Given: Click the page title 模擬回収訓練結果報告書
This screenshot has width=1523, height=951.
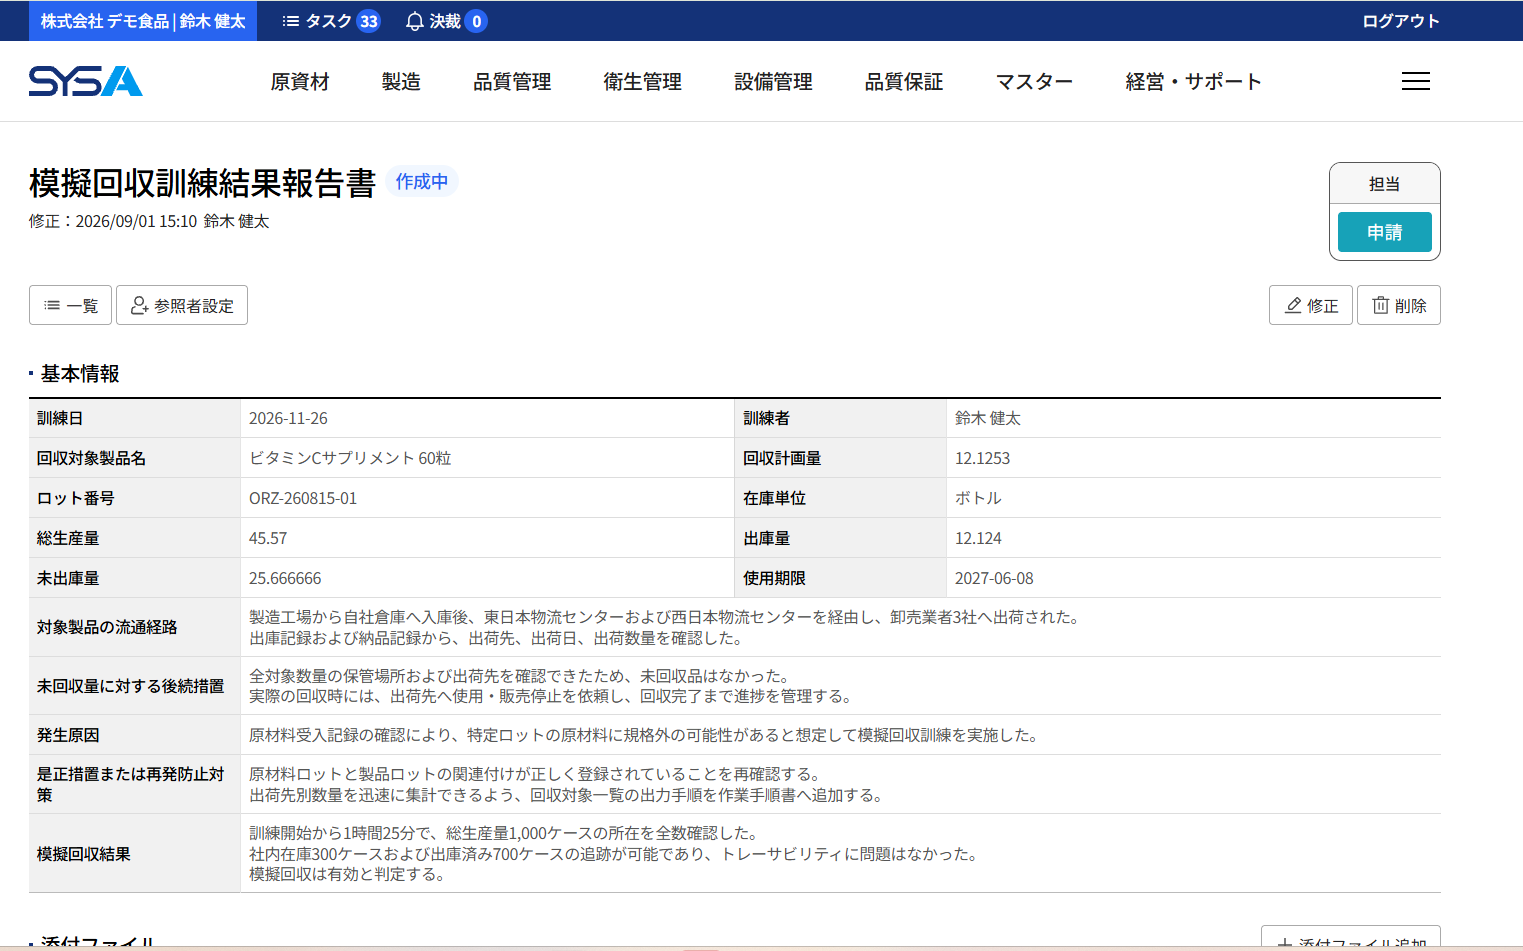Looking at the screenshot, I should coord(202,183).
